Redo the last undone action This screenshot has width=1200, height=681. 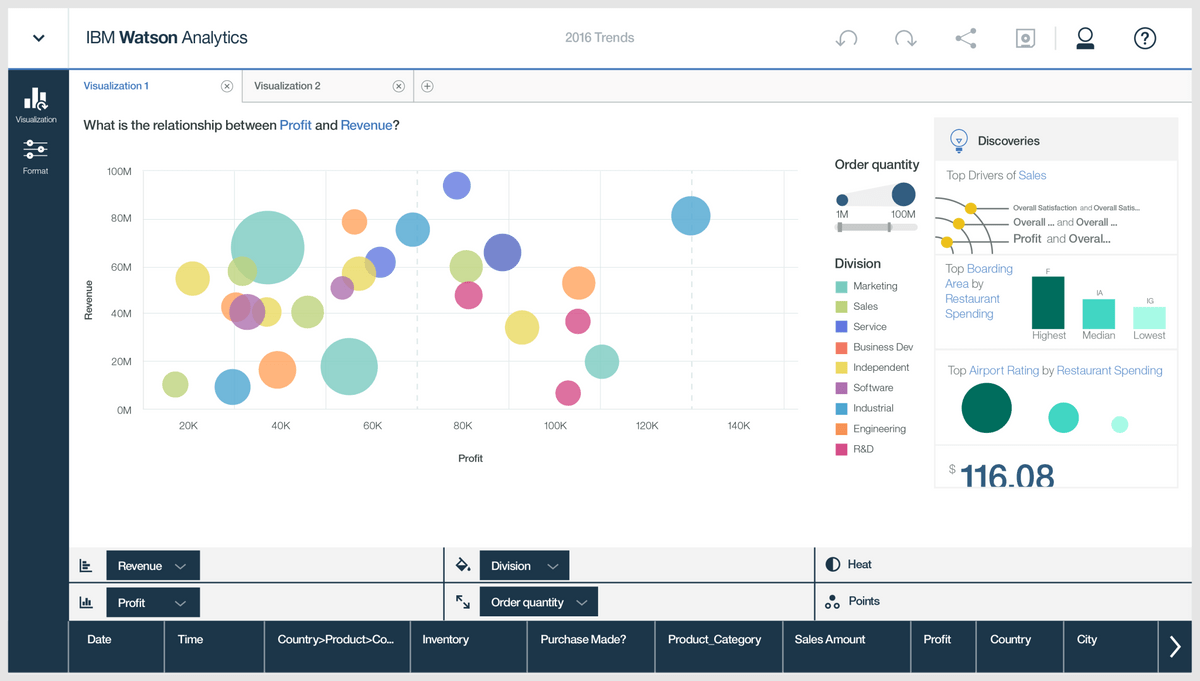tap(905, 38)
